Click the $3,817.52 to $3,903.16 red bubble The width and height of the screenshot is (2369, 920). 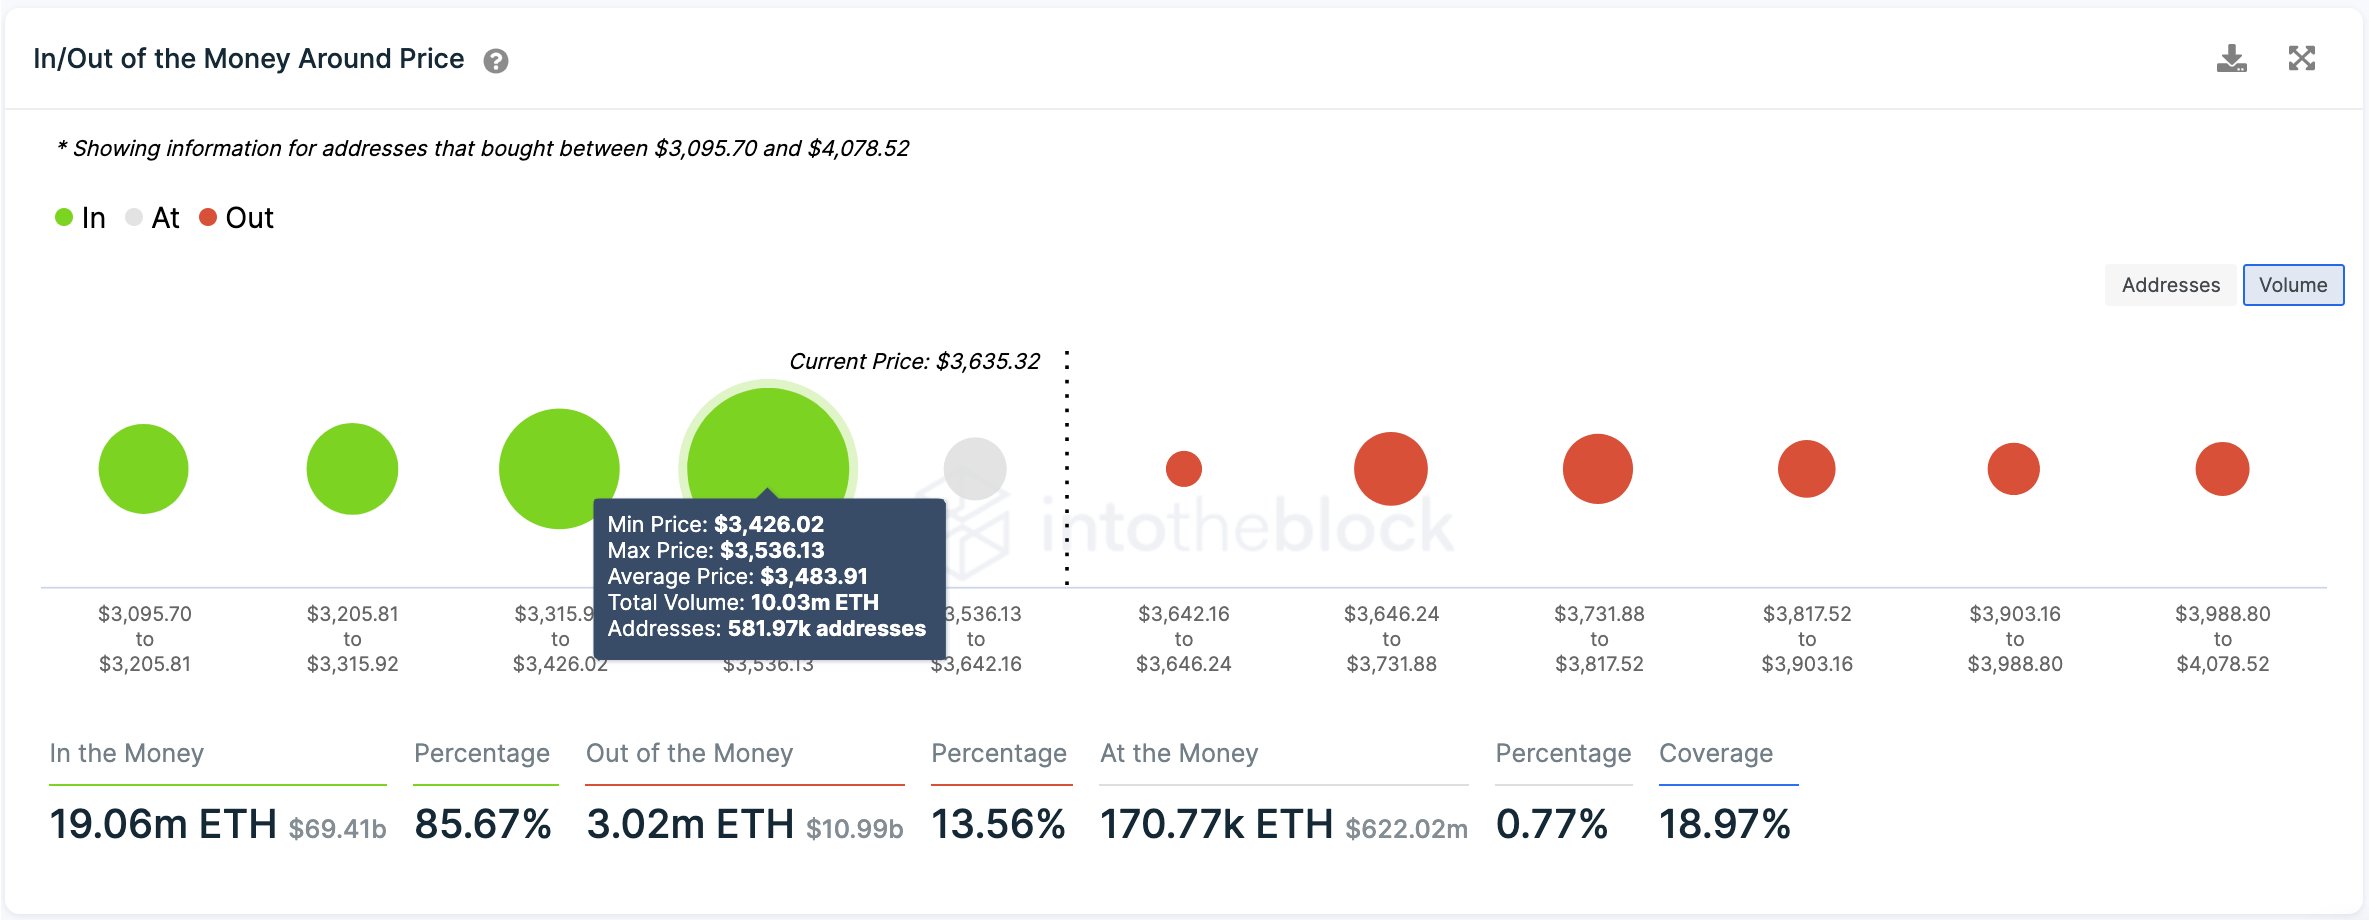click(1807, 469)
